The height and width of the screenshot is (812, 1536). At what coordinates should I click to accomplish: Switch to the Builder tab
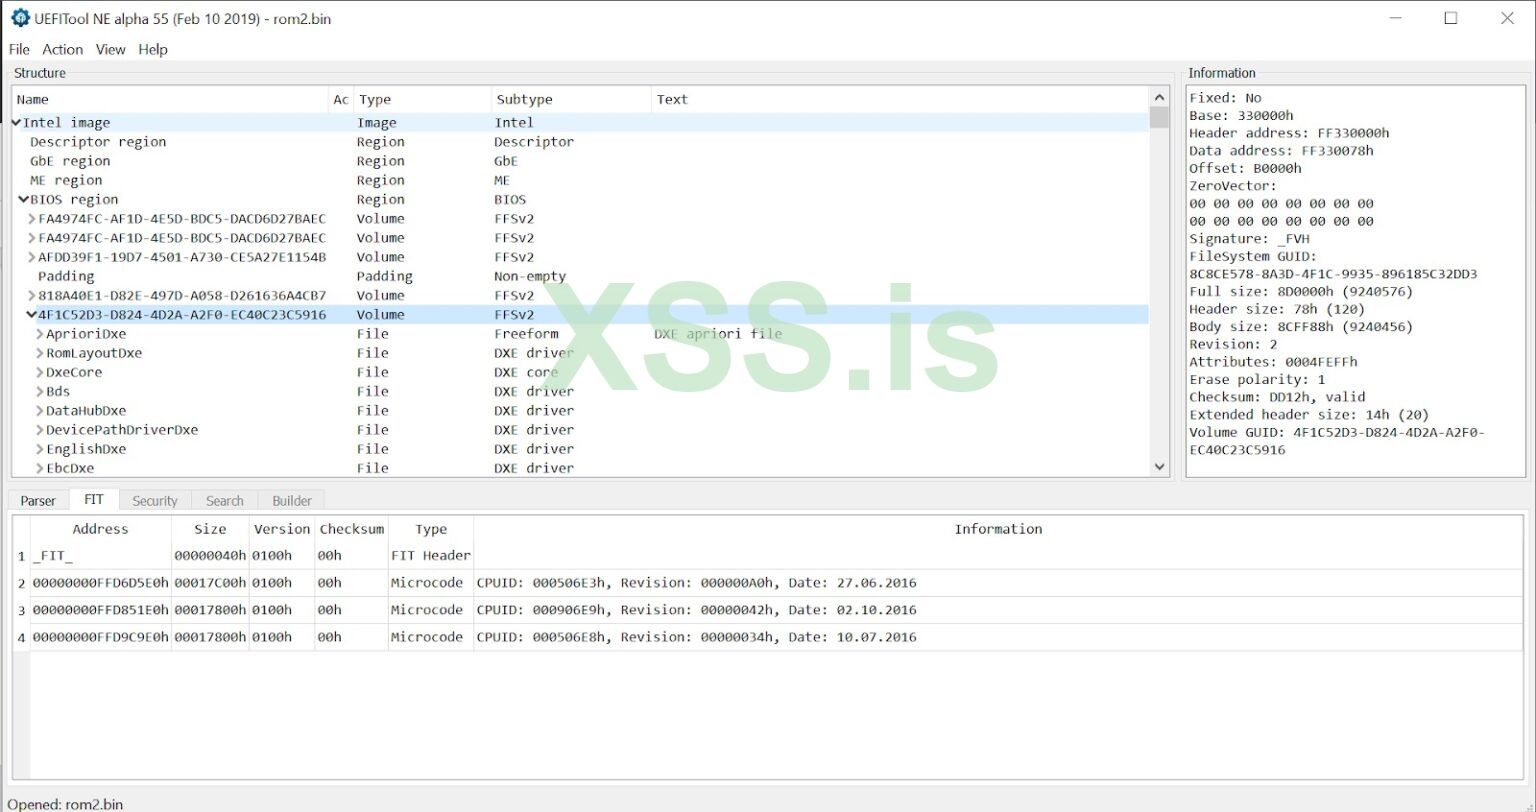(x=292, y=501)
